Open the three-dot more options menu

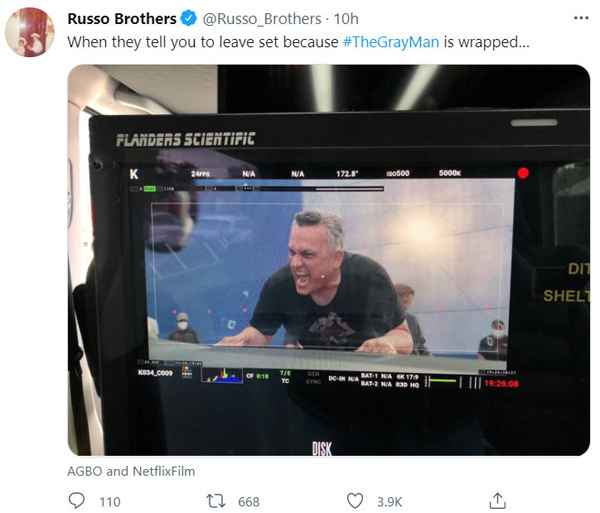click(x=581, y=18)
